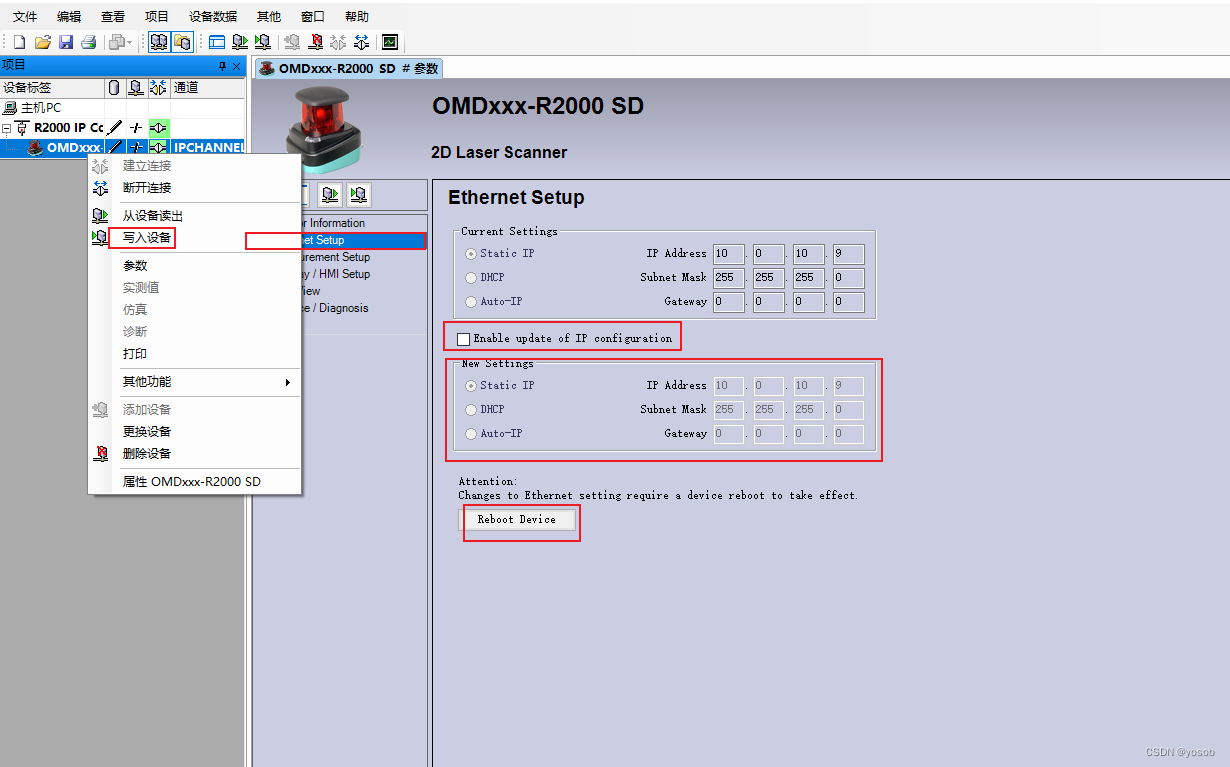Viewport: 1230px width, 767px height.
Task: Click the Save floppy disk toolbar icon
Action: [x=66, y=42]
